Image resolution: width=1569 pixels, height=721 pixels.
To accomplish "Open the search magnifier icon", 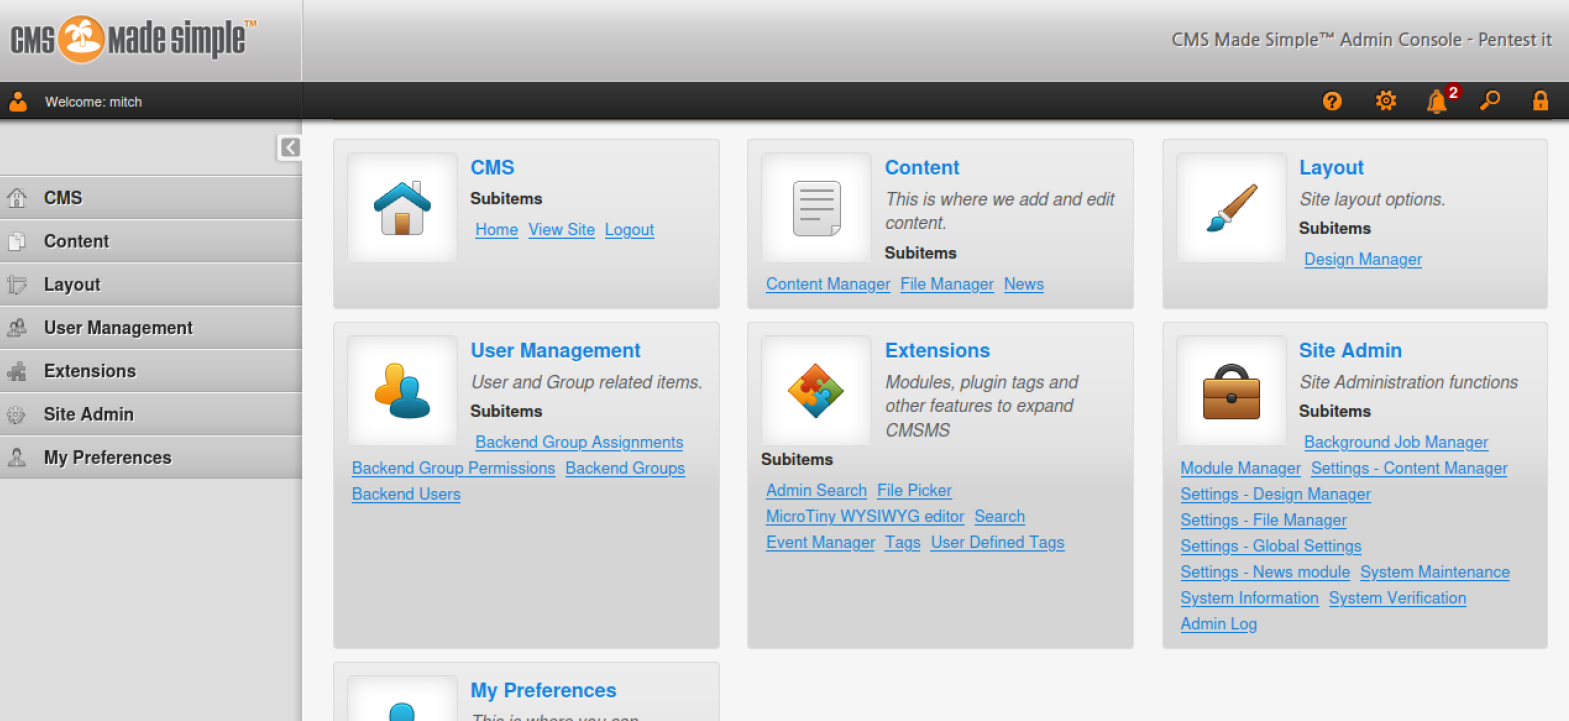I will click(1490, 101).
